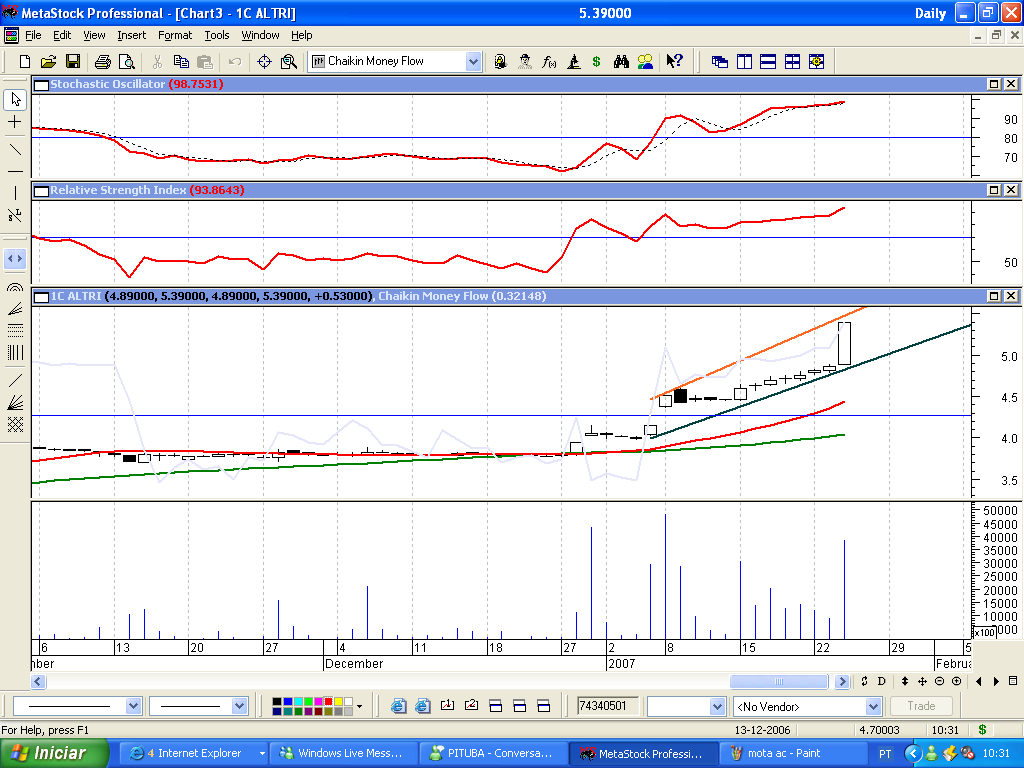
Task: Select the horizontal line drawing tool
Action: click(x=15, y=172)
